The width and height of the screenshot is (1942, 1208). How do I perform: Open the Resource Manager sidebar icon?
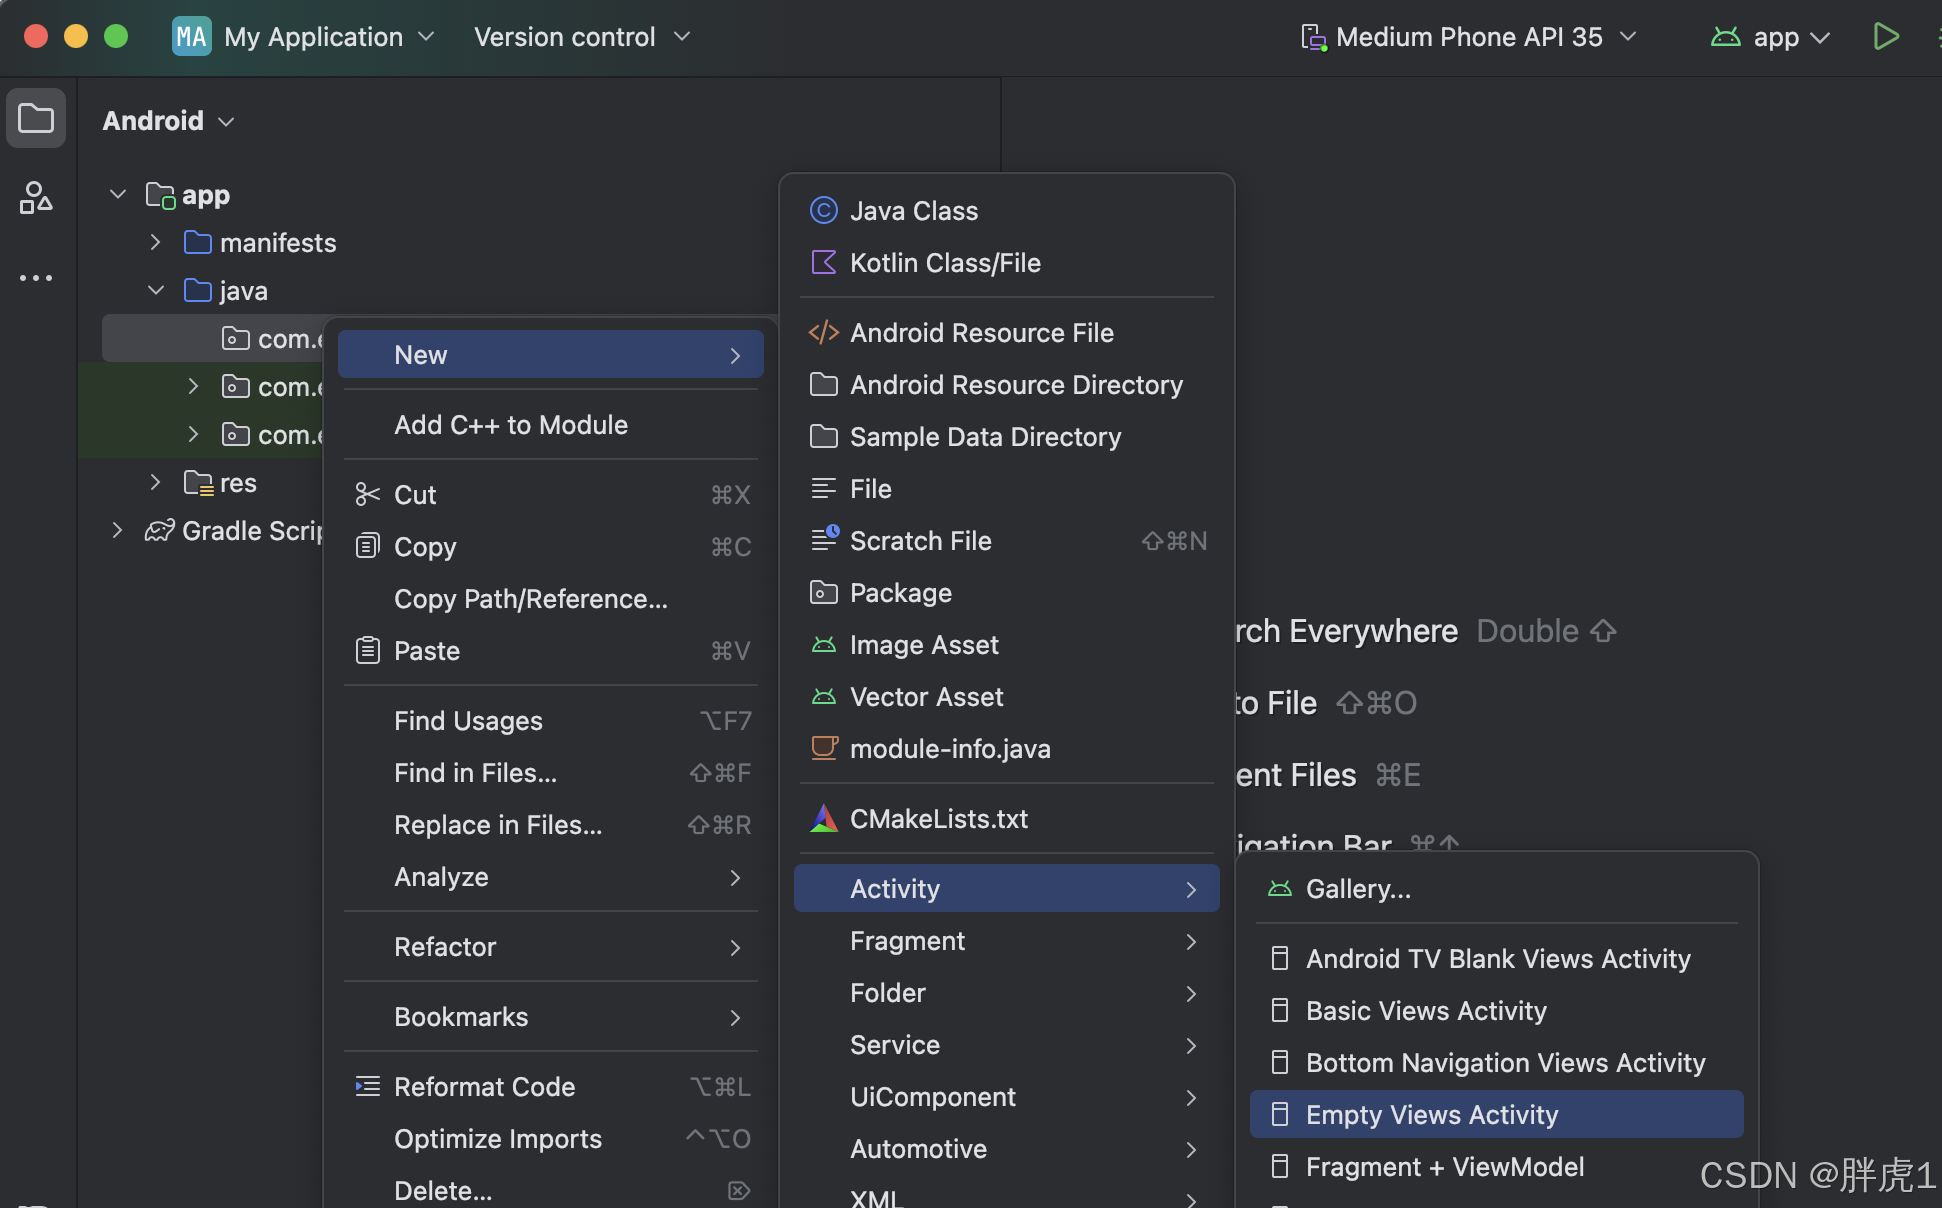(36, 198)
